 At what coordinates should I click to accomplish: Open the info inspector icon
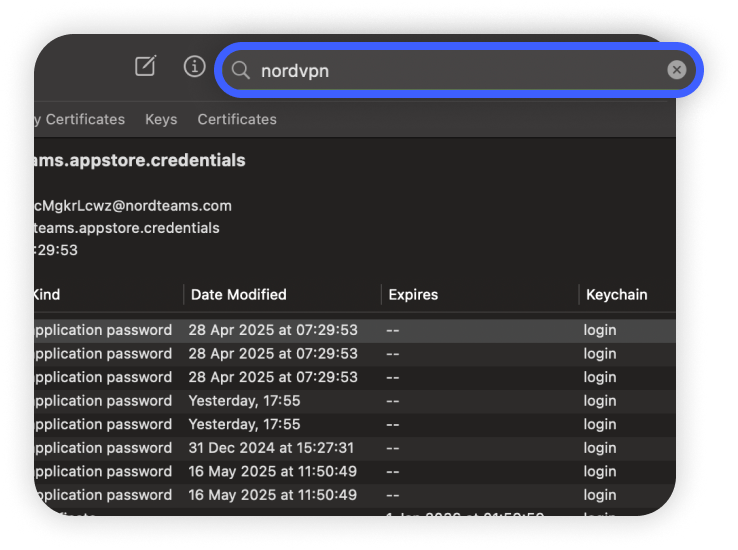click(194, 67)
